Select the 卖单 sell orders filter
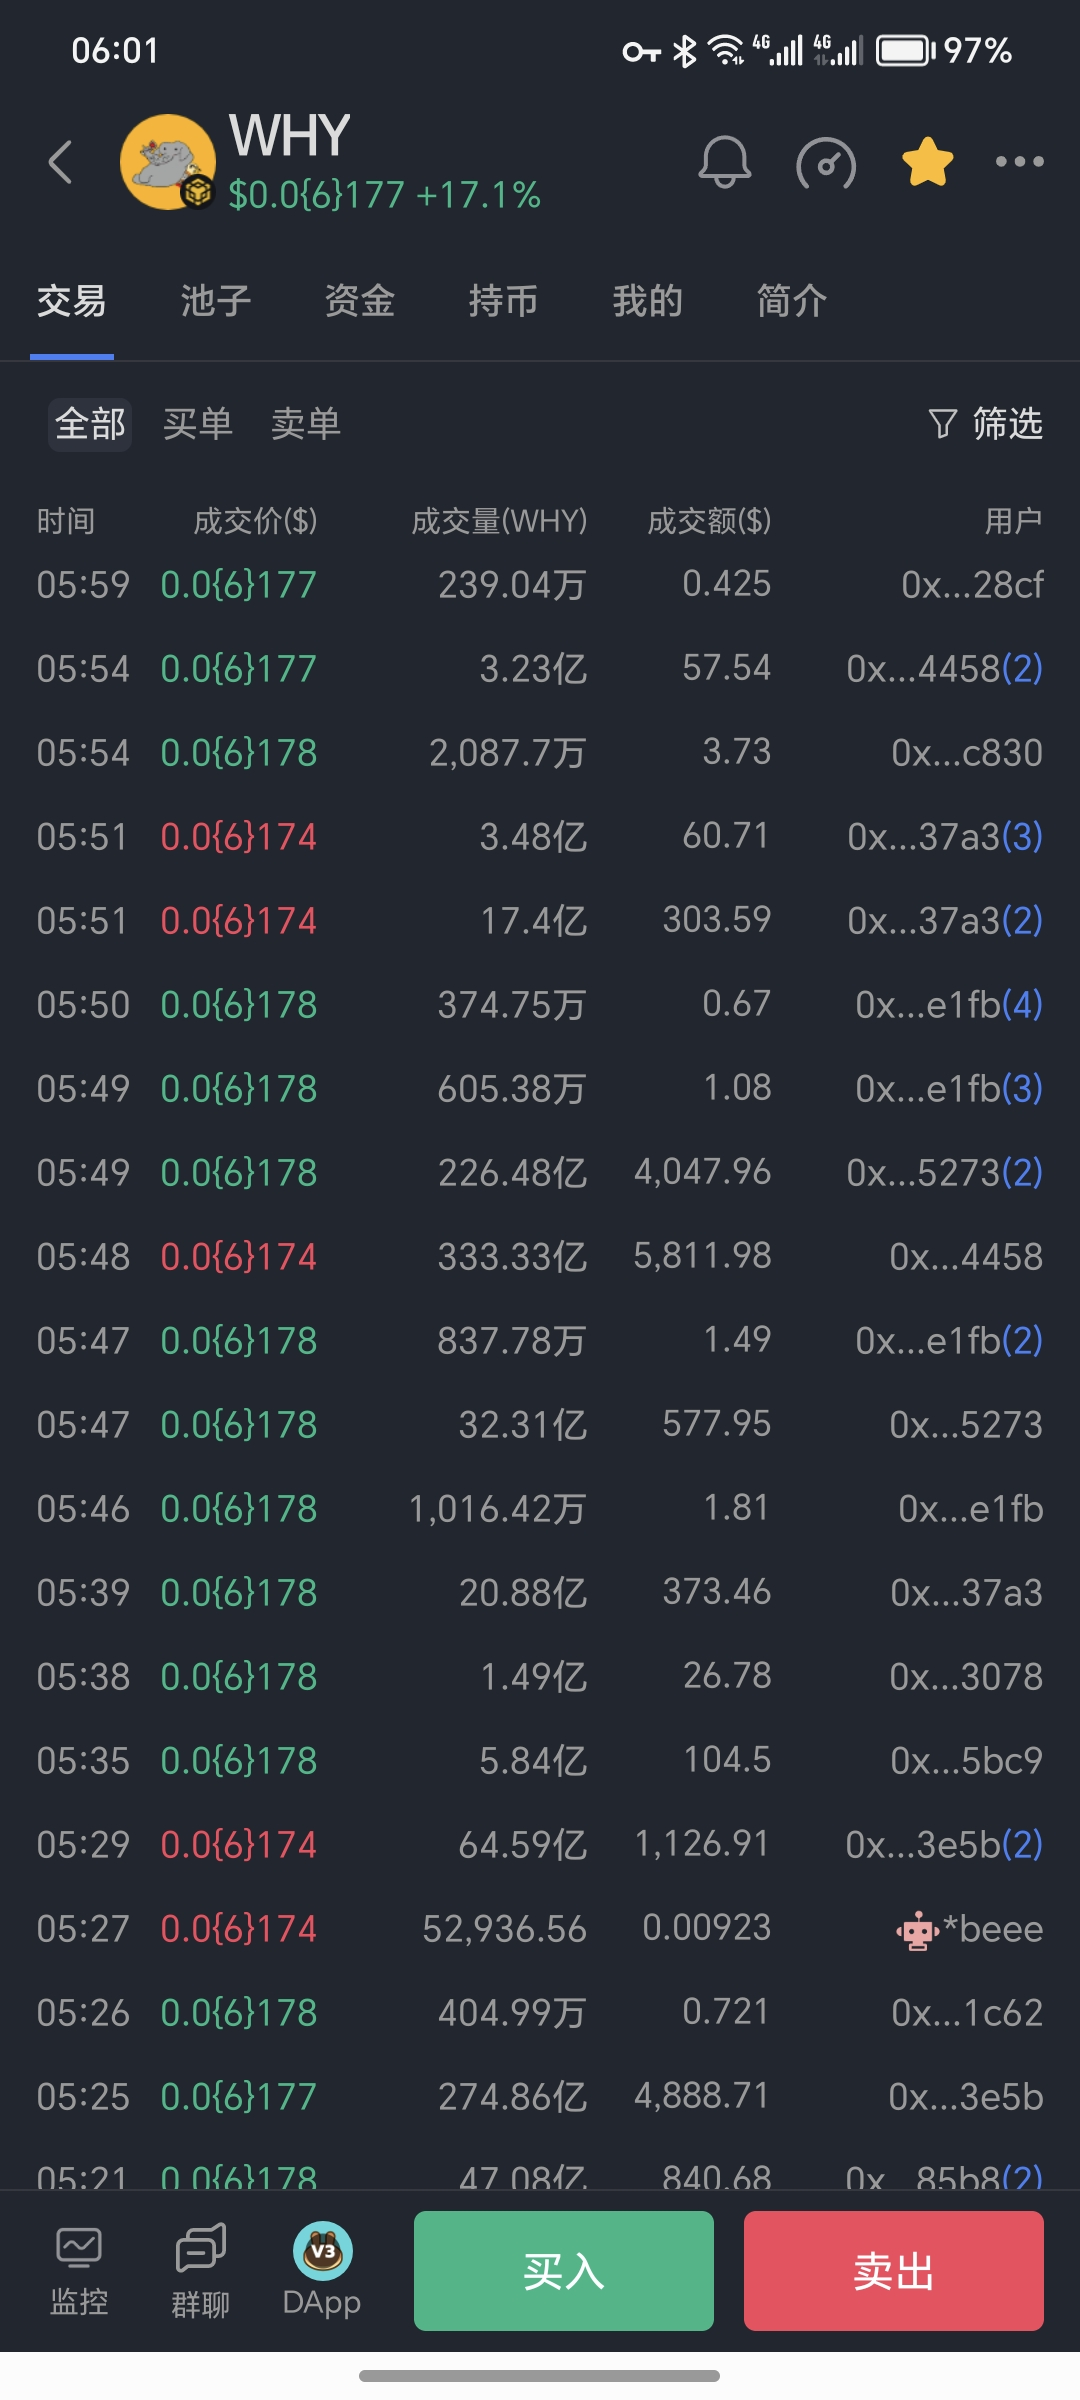The height and width of the screenshot is (2400, 1080). pyautogui.click(x=306, y=424)
